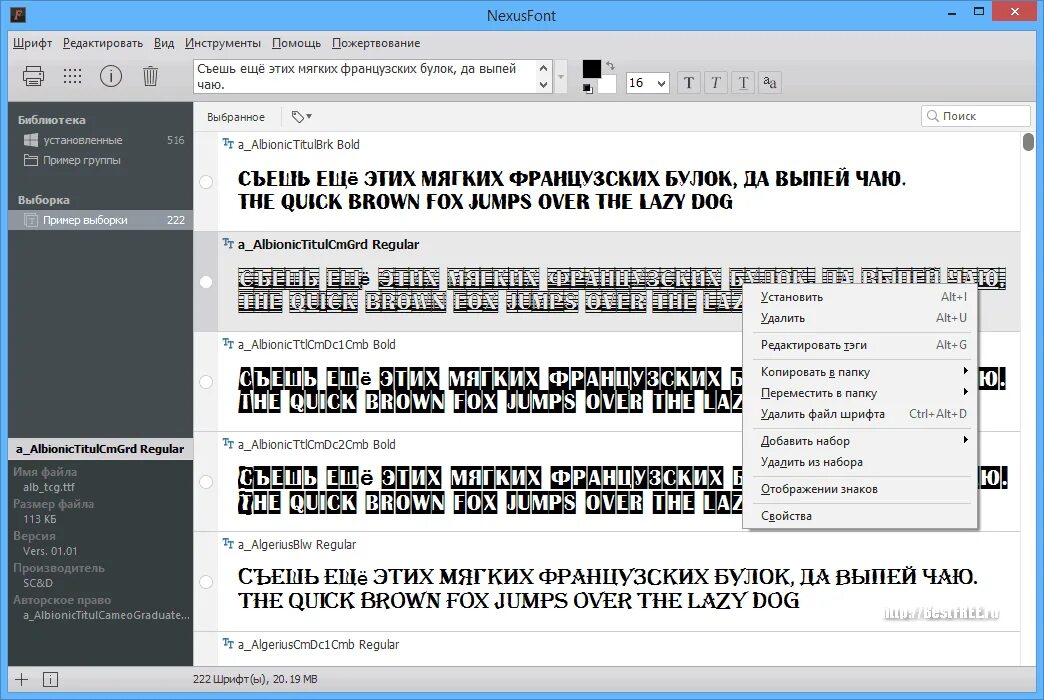The width and height of the screenshot is (1044, 700).
Task: Click a_AlgeriusCmDc1Cmb Regular font name
Action: pyautogui.click(x=318, y=645)
